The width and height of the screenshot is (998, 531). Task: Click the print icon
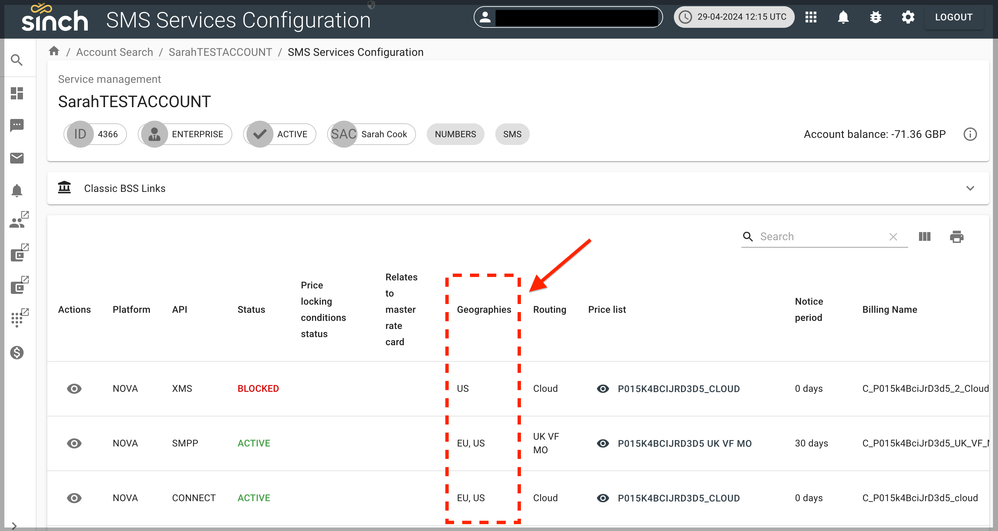(957, 237)
